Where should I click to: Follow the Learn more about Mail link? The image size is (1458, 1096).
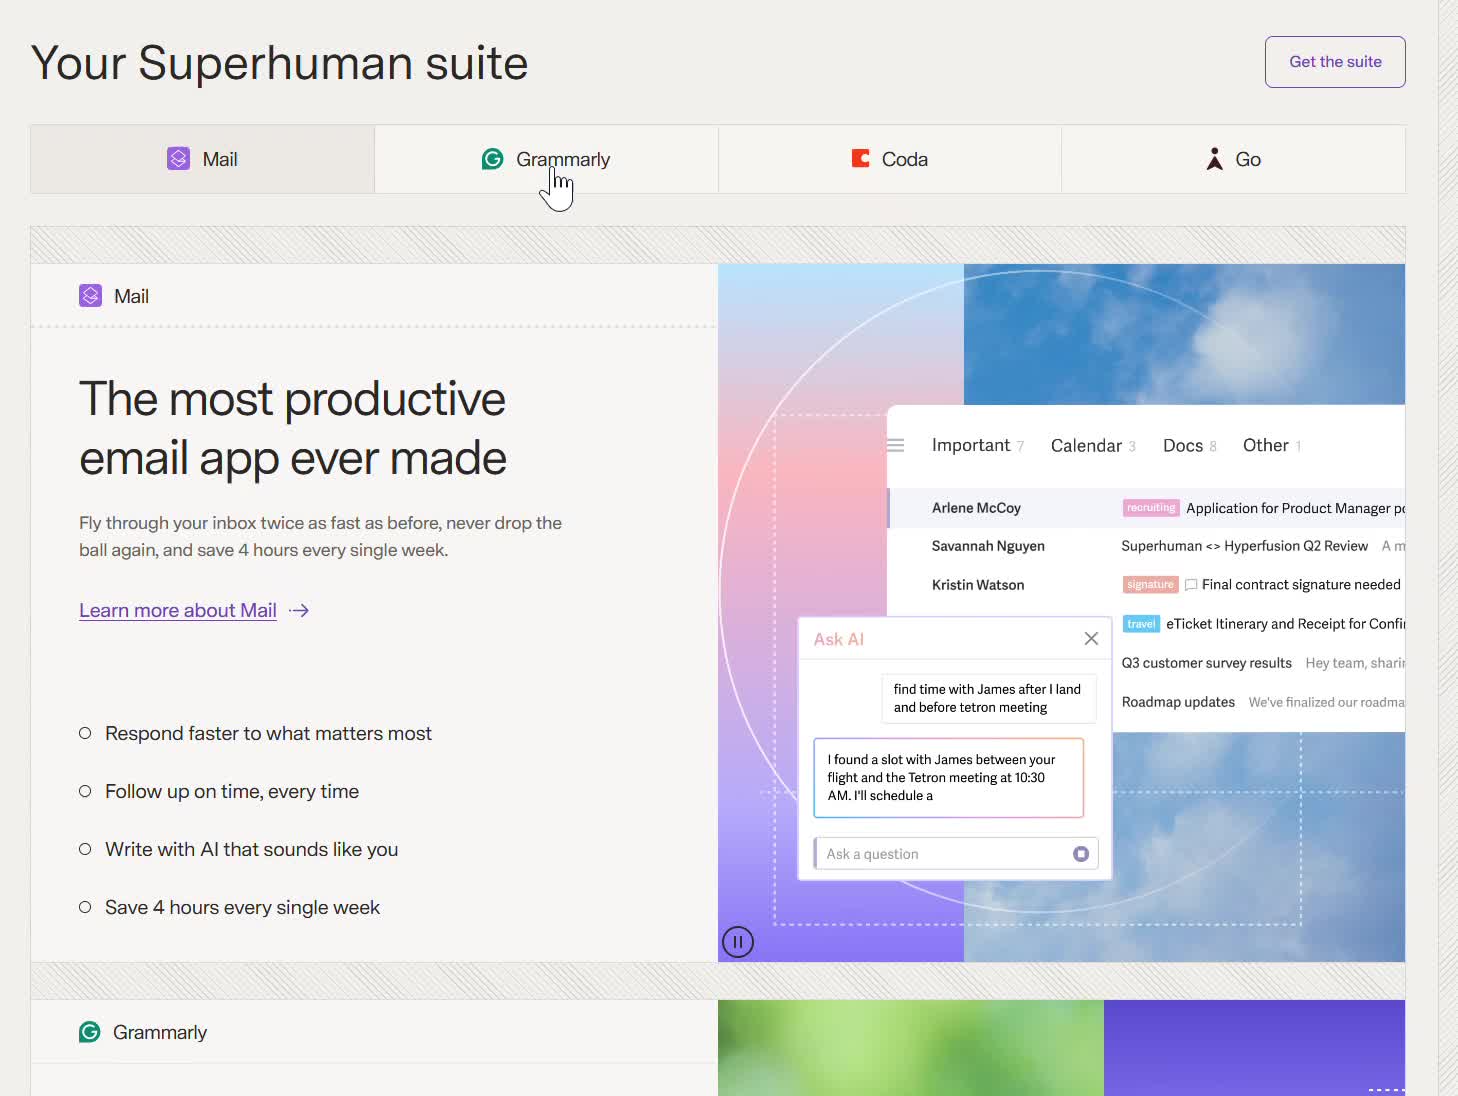point(178,610)
